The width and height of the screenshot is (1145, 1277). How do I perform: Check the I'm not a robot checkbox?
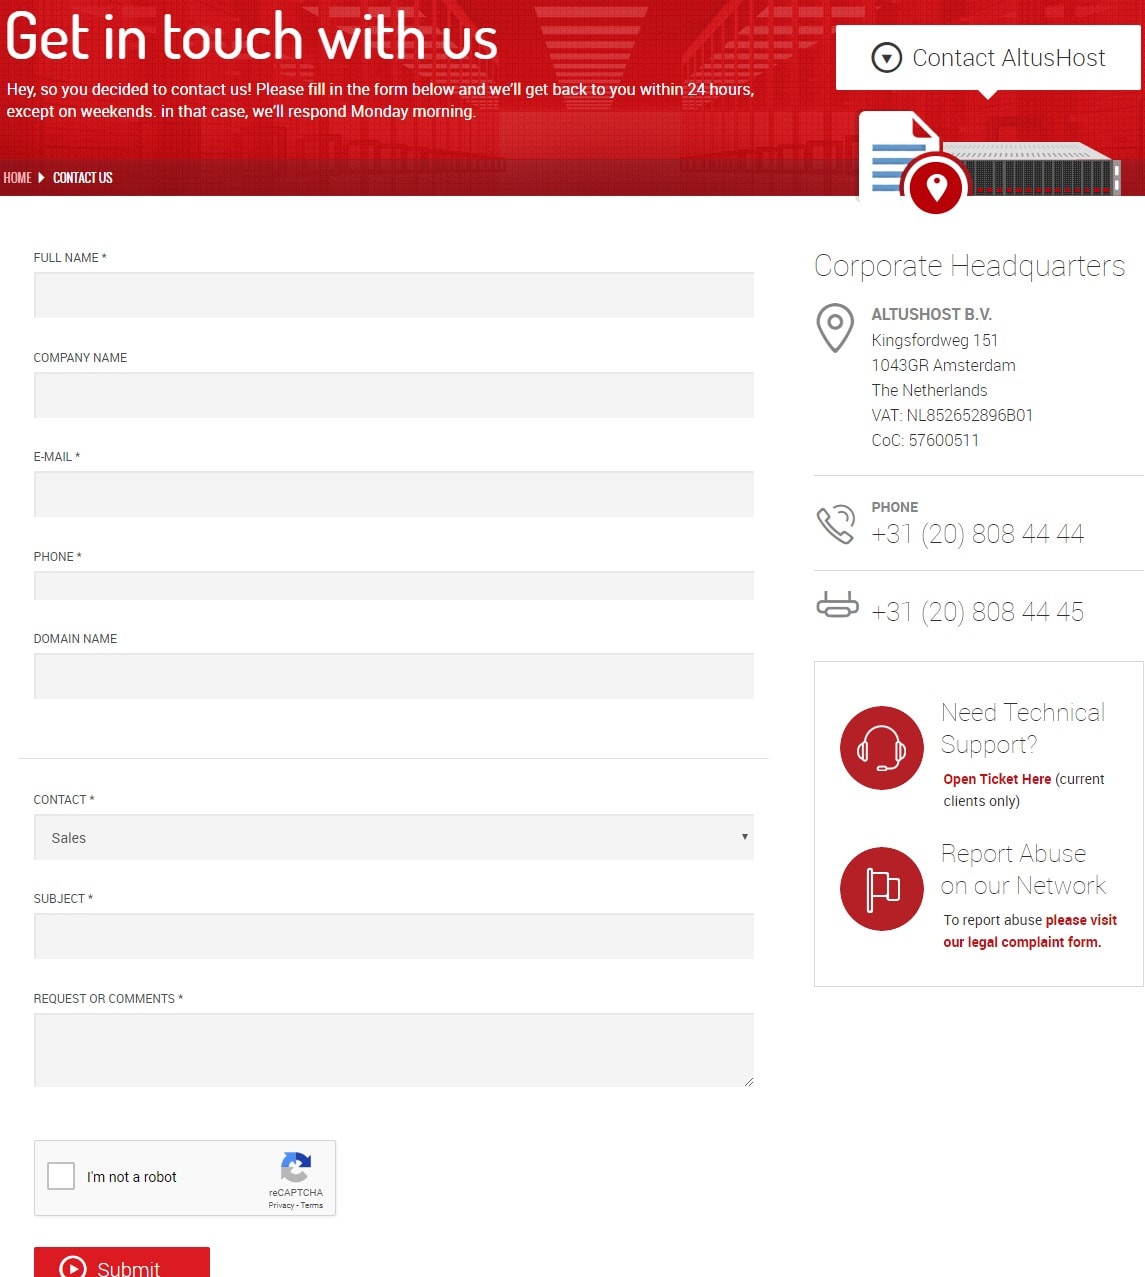click(61, 1176)
